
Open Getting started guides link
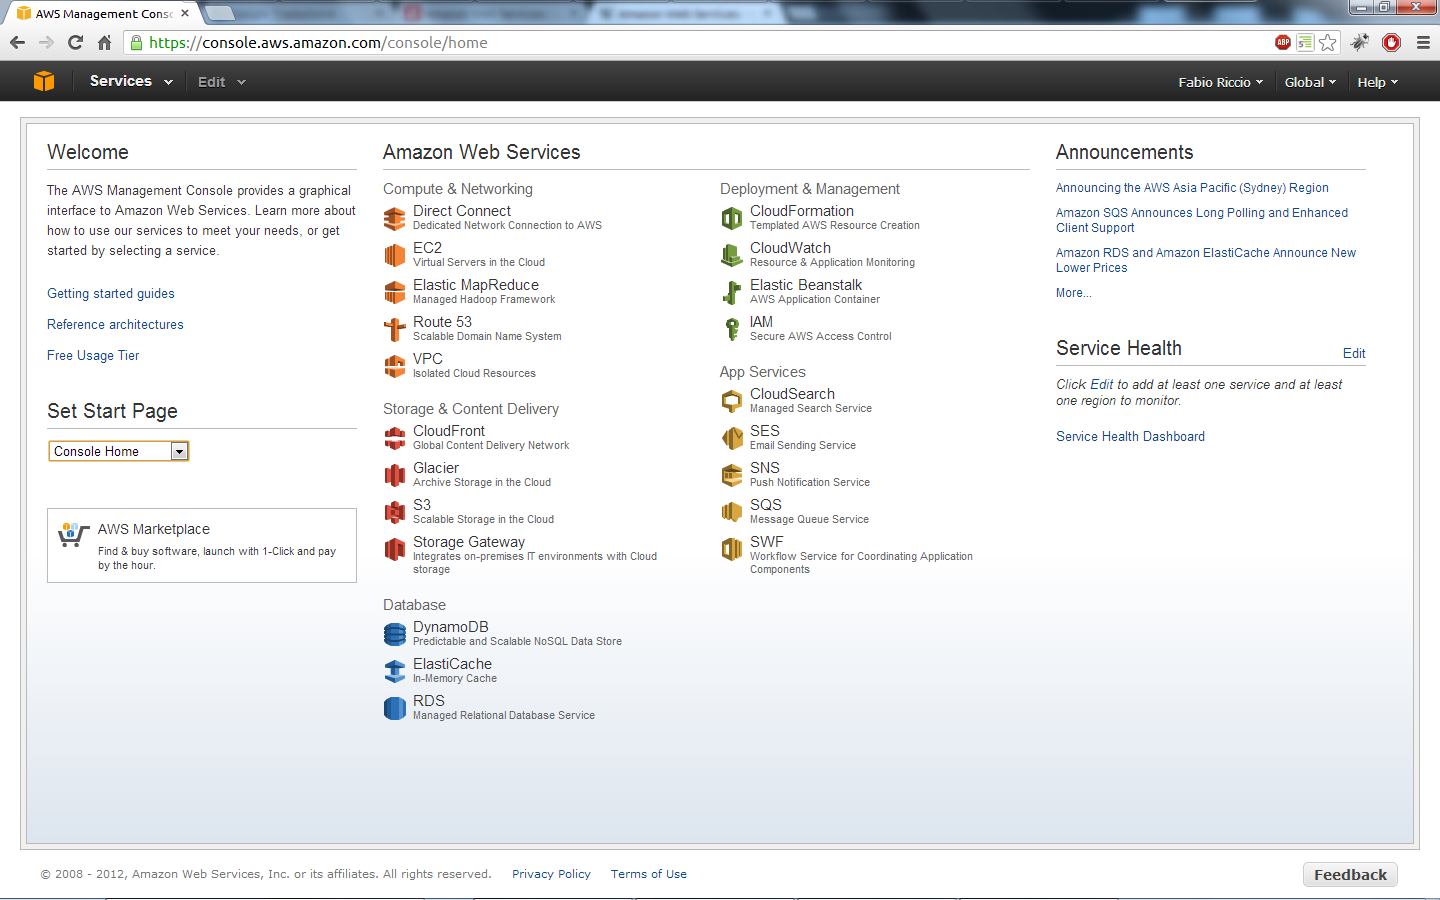click(x=111, y=293)
